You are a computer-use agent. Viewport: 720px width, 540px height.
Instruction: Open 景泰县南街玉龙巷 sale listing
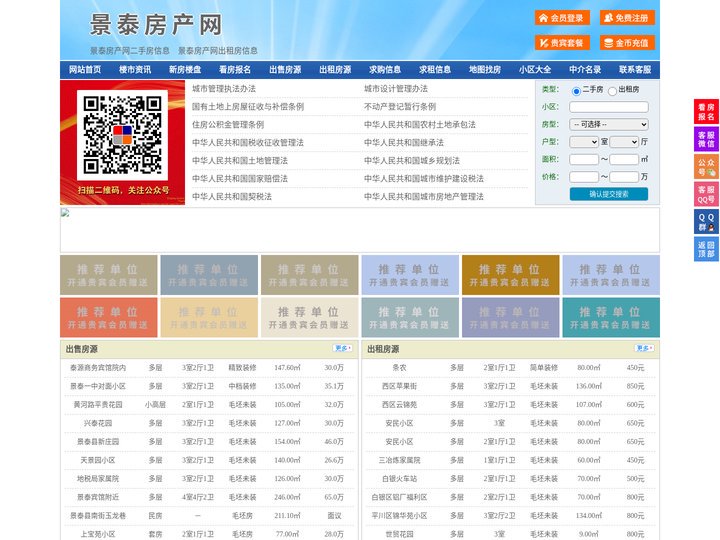98,516
